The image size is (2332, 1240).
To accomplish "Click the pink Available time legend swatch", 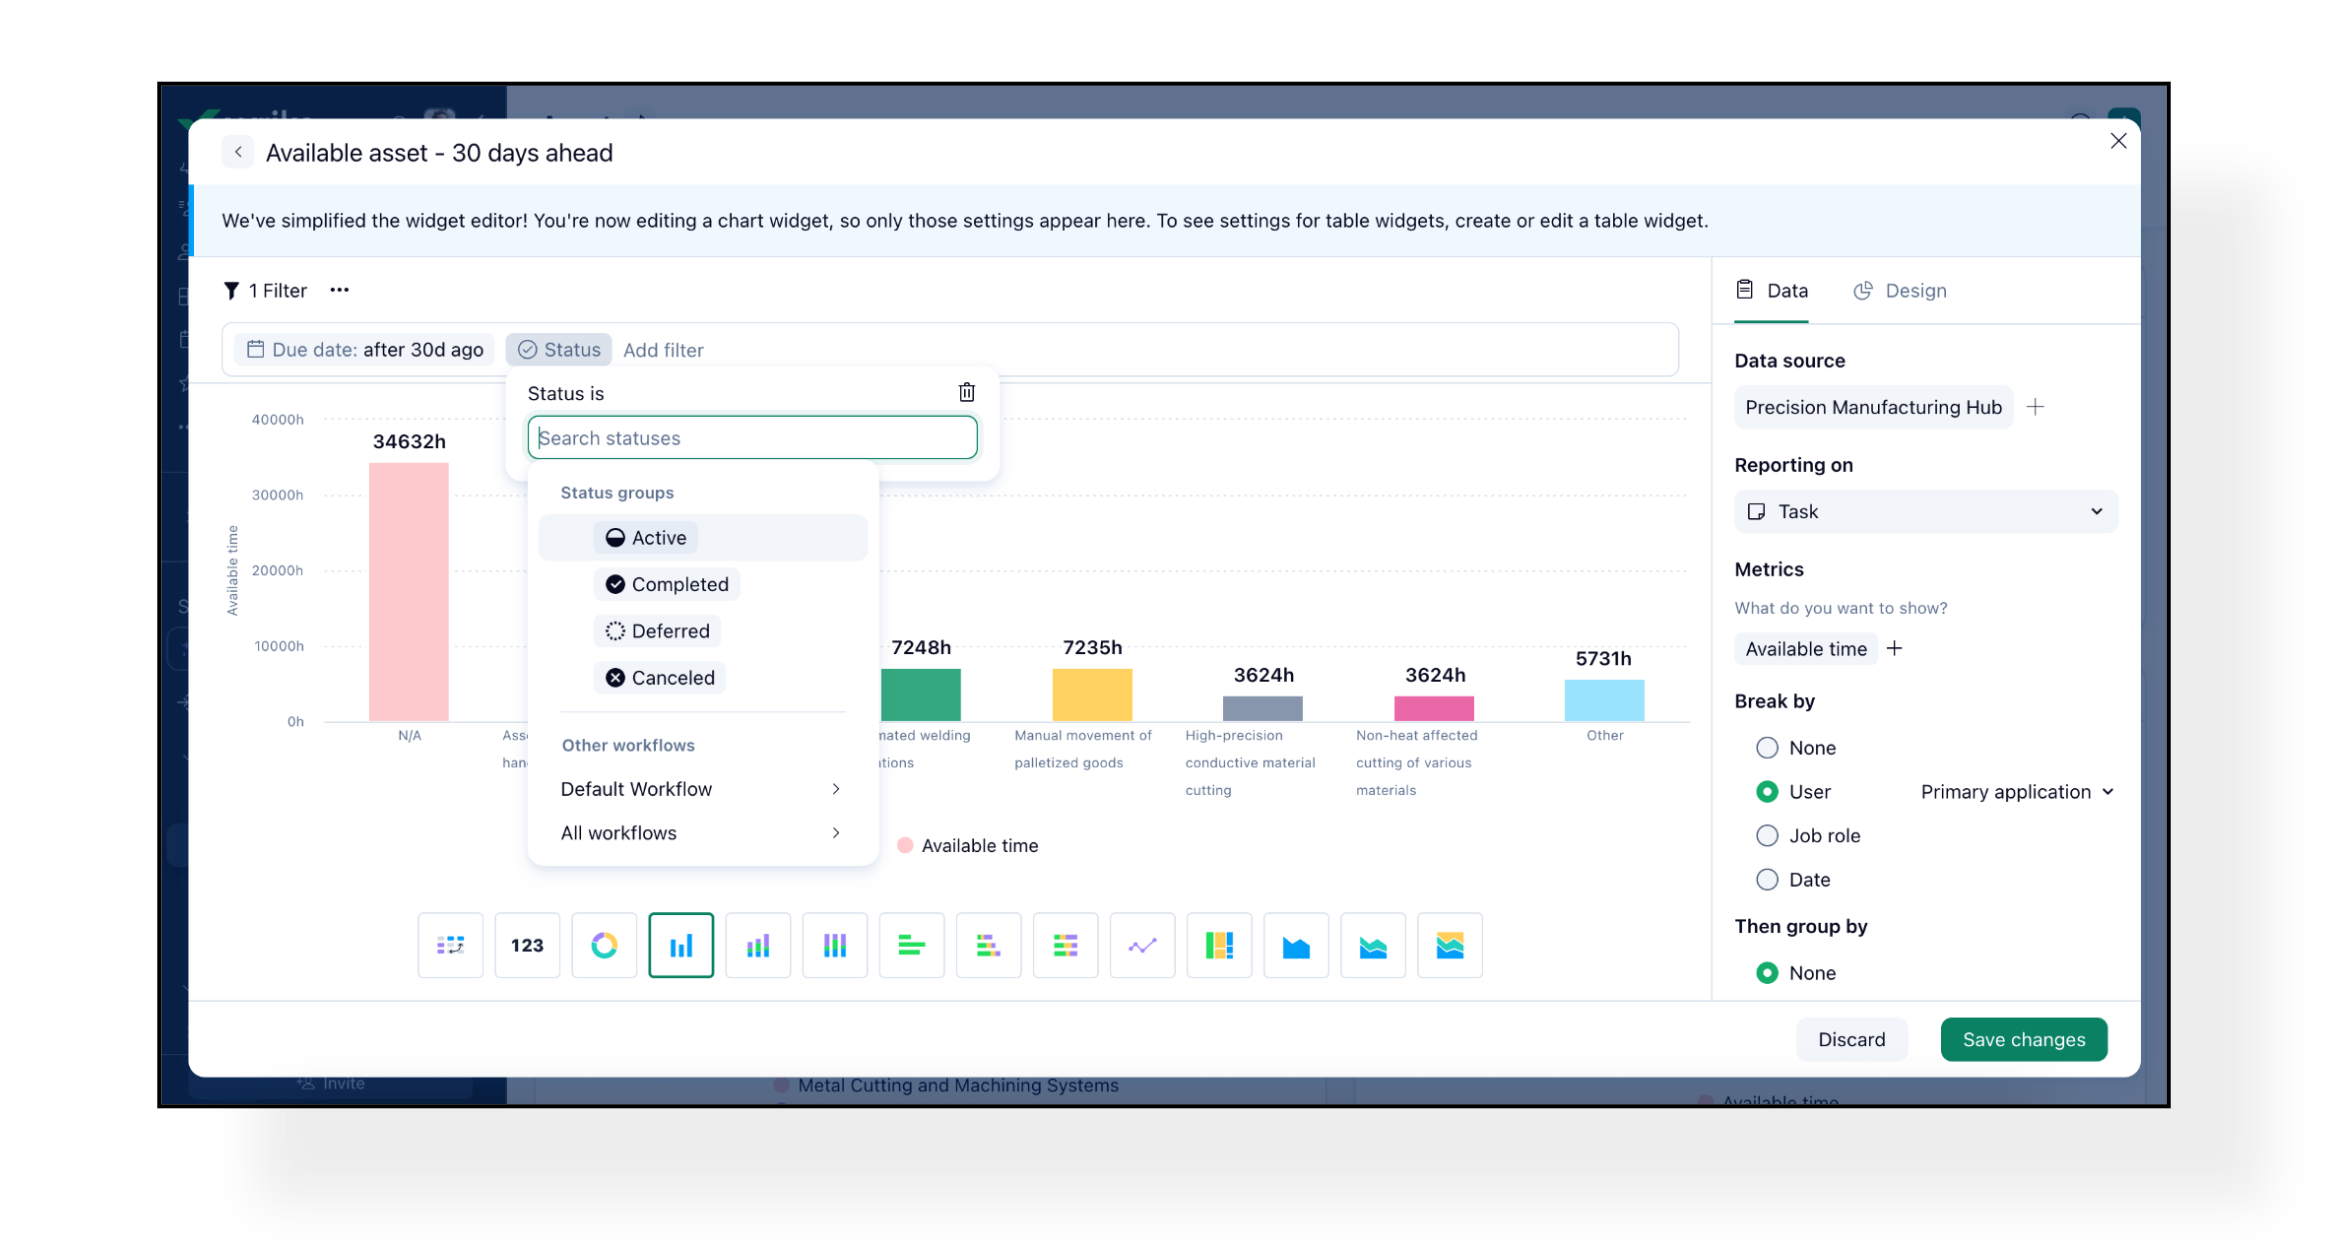I will click(x=905, y=845).
